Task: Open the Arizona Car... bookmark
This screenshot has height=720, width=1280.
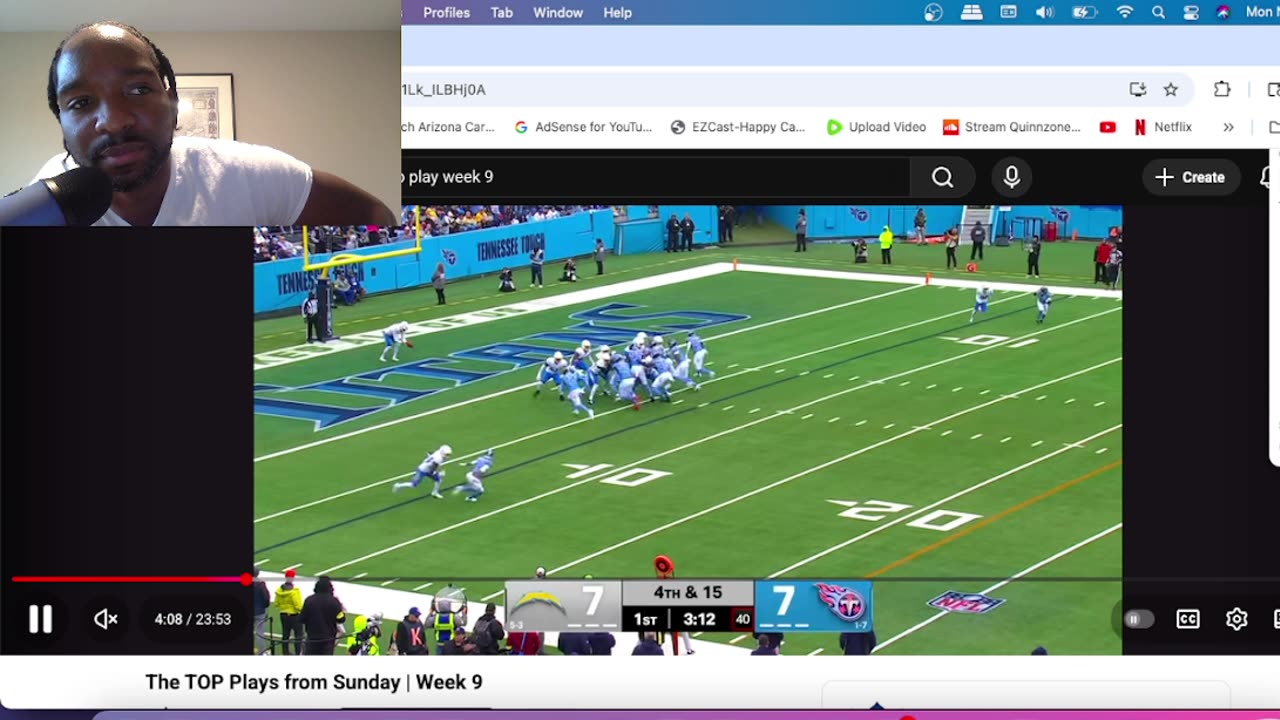Action: (448, 127)
